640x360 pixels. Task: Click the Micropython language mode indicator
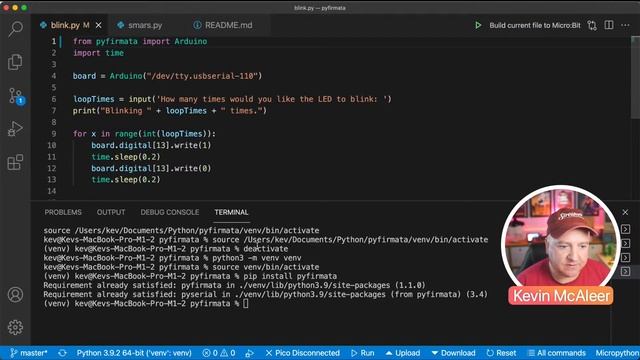[617, 353]
